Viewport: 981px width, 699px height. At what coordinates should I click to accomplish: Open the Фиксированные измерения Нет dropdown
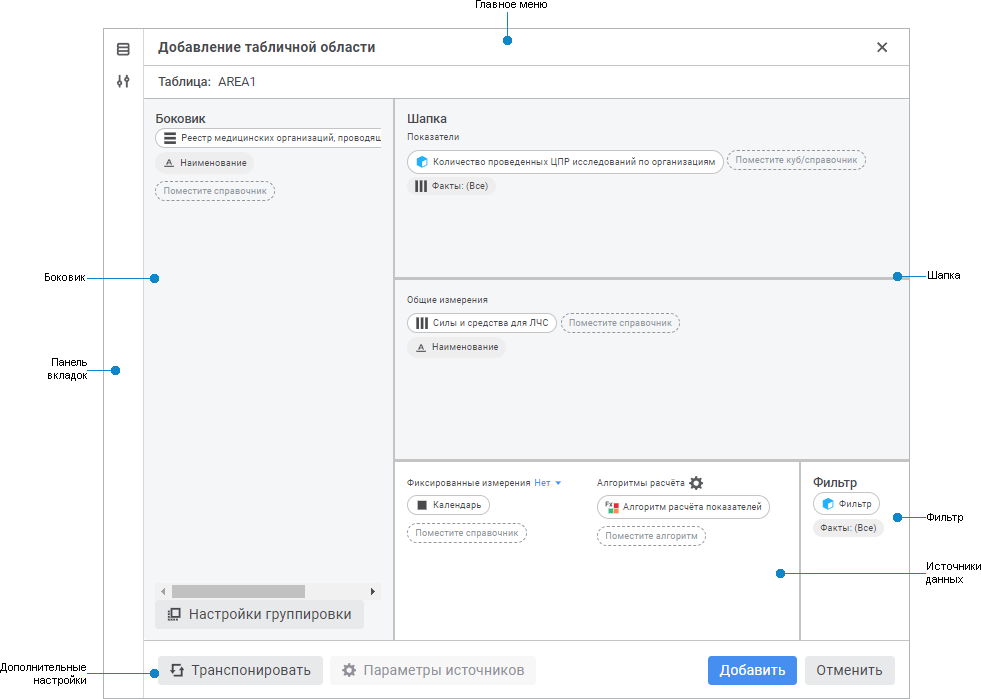(x=548, y=483)
